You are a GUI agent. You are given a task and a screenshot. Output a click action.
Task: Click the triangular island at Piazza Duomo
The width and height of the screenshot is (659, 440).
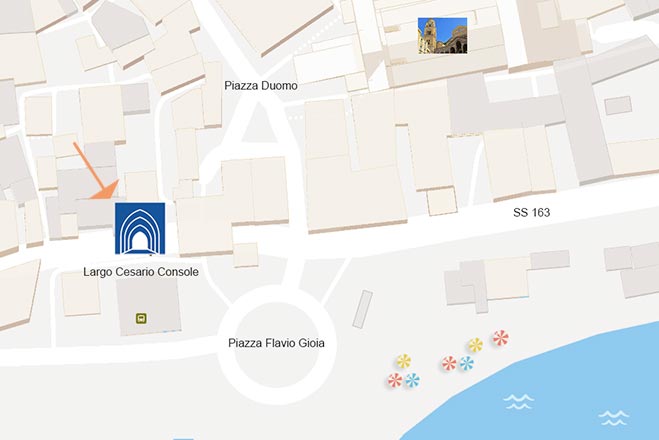(x=258, y=125)
